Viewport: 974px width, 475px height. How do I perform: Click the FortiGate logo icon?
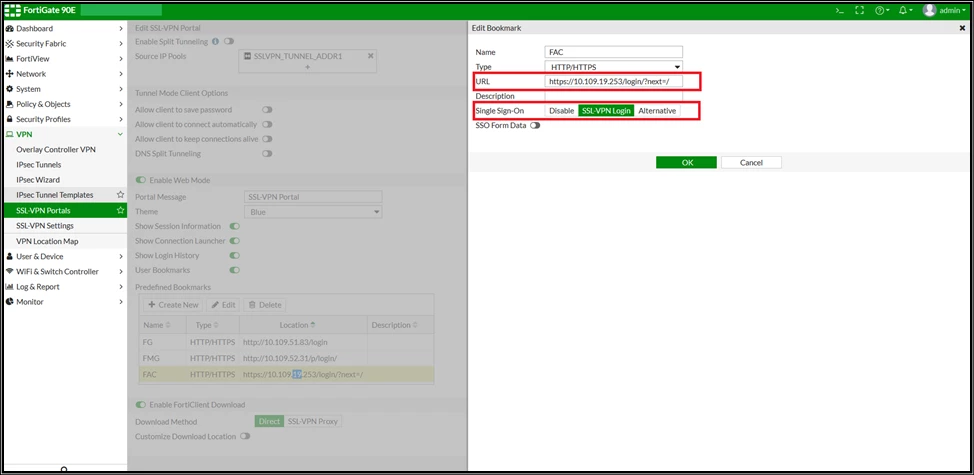click(12, 10)
